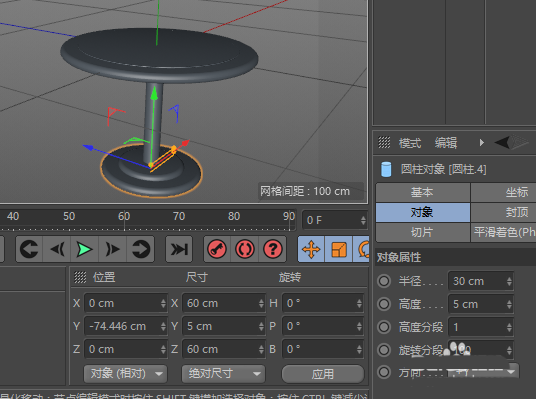Switch to the 坐标 tab
Viewport: 536px width, 399px height.
tap(504, 192)
